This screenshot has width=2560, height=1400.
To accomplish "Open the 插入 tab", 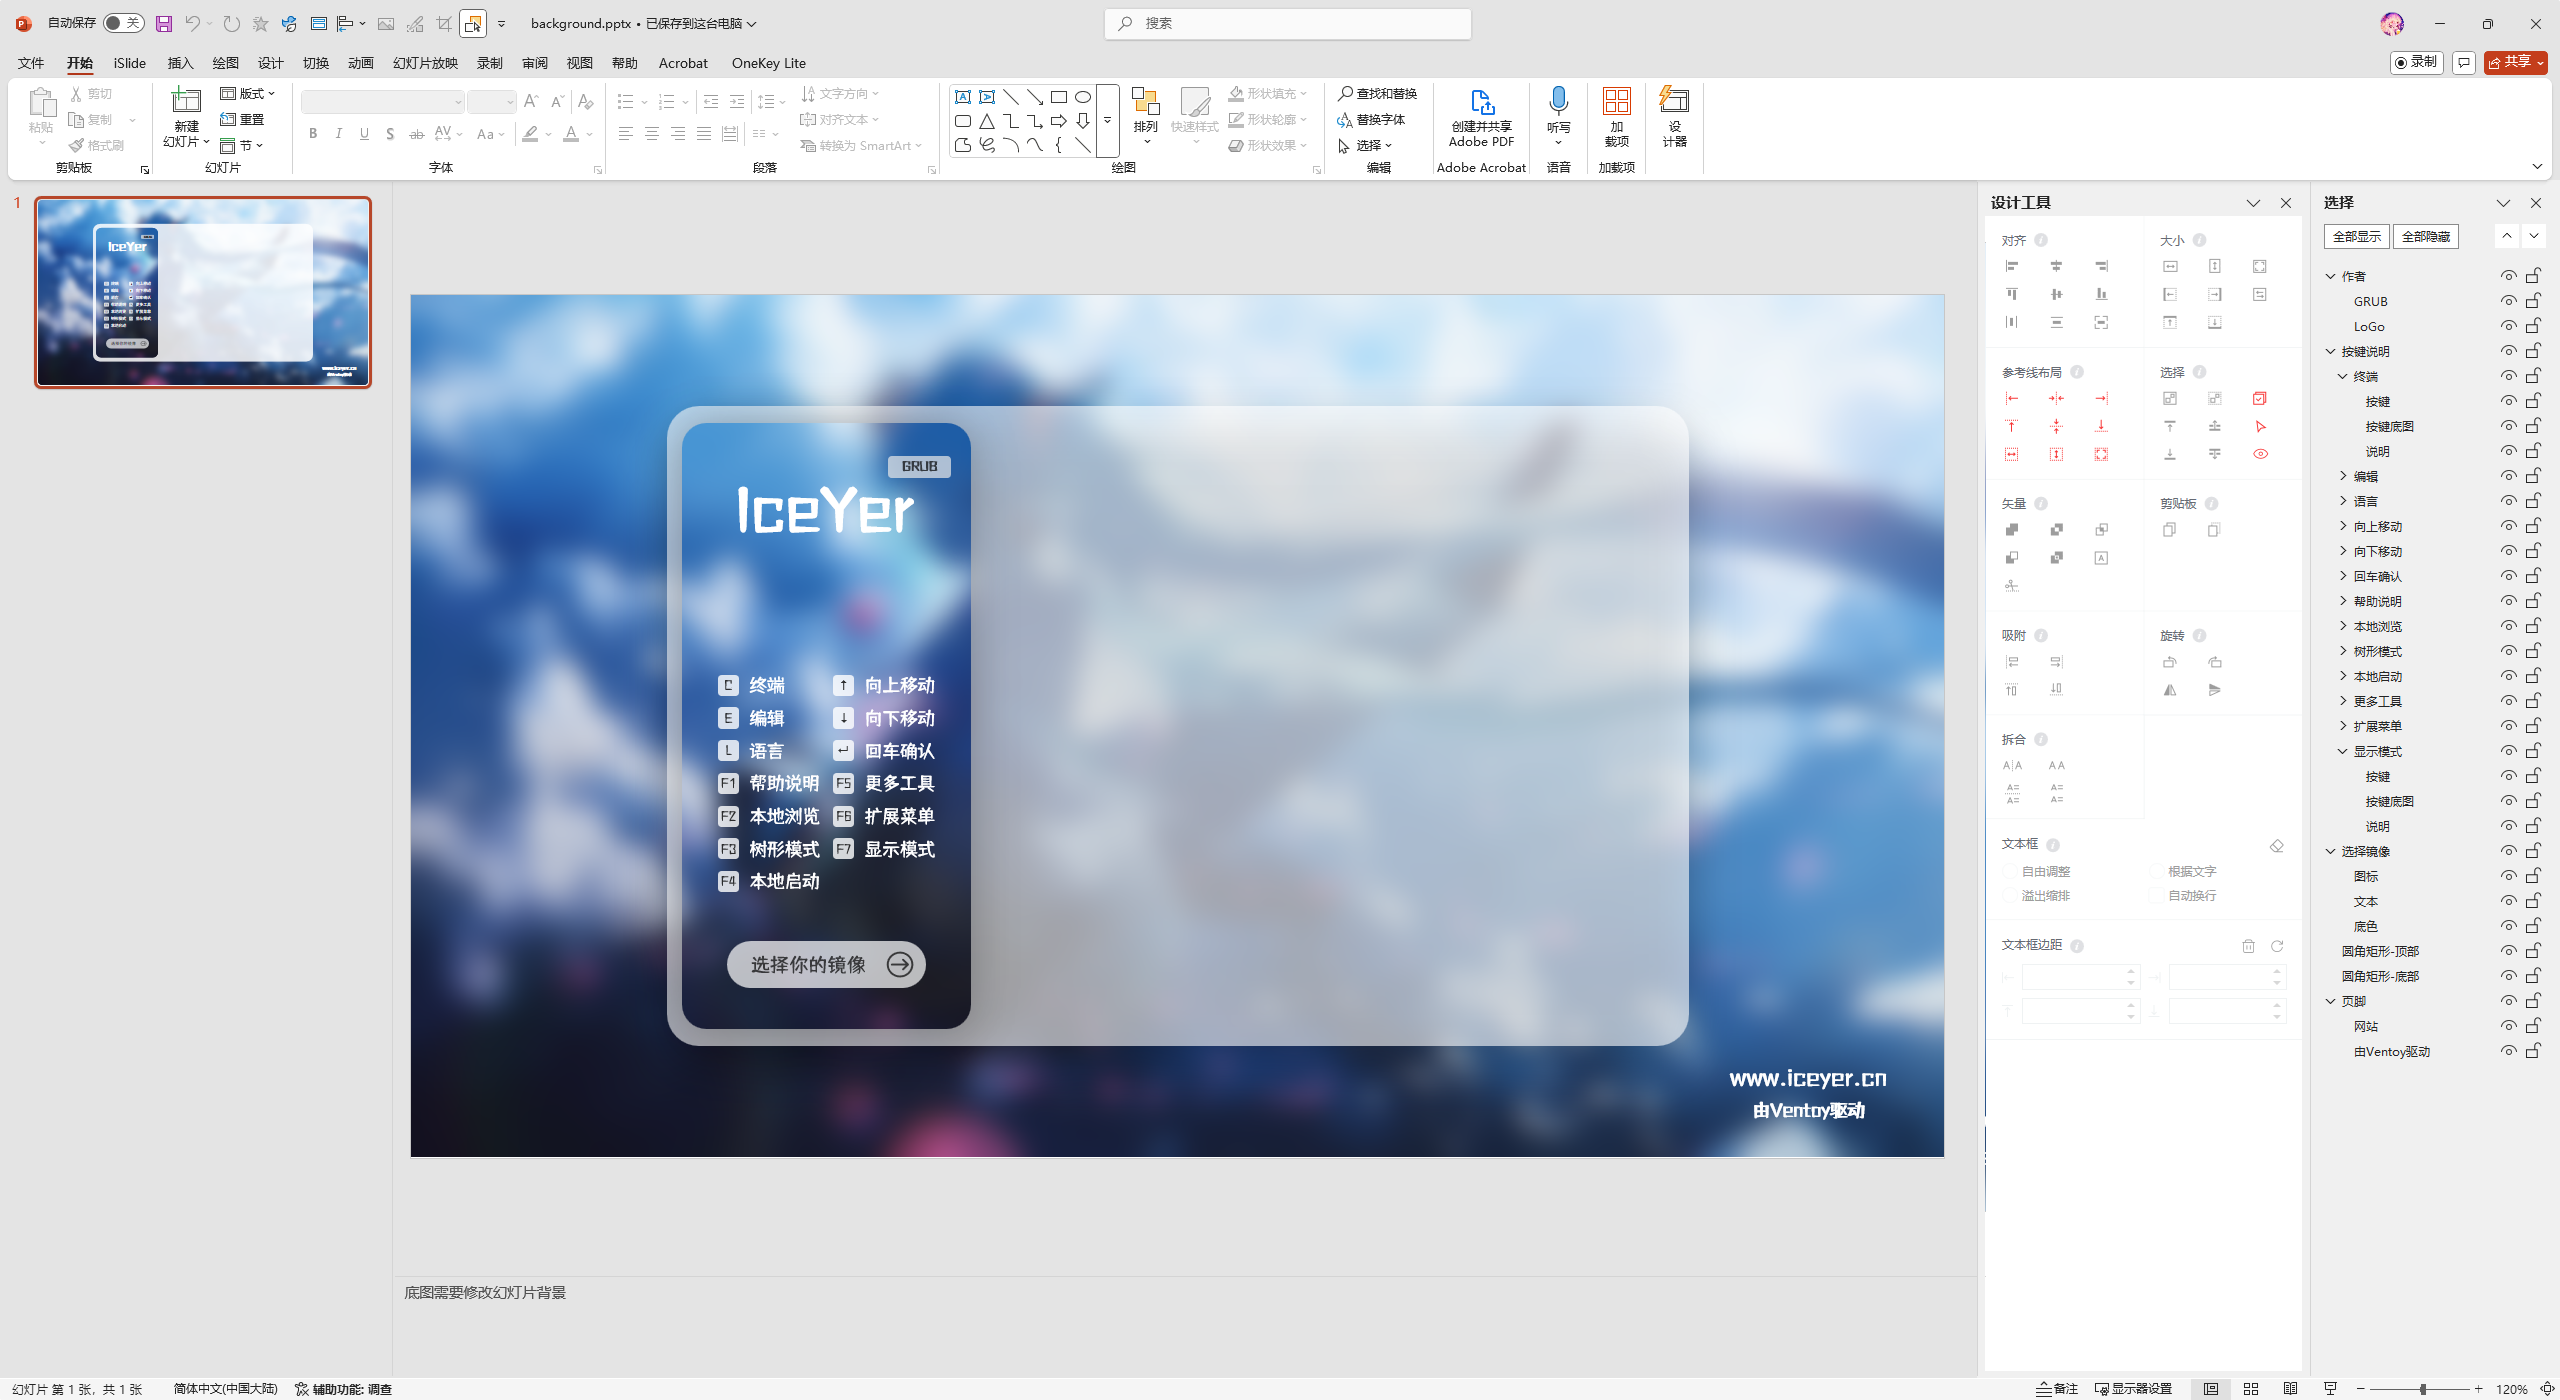I will click(180, 63).
